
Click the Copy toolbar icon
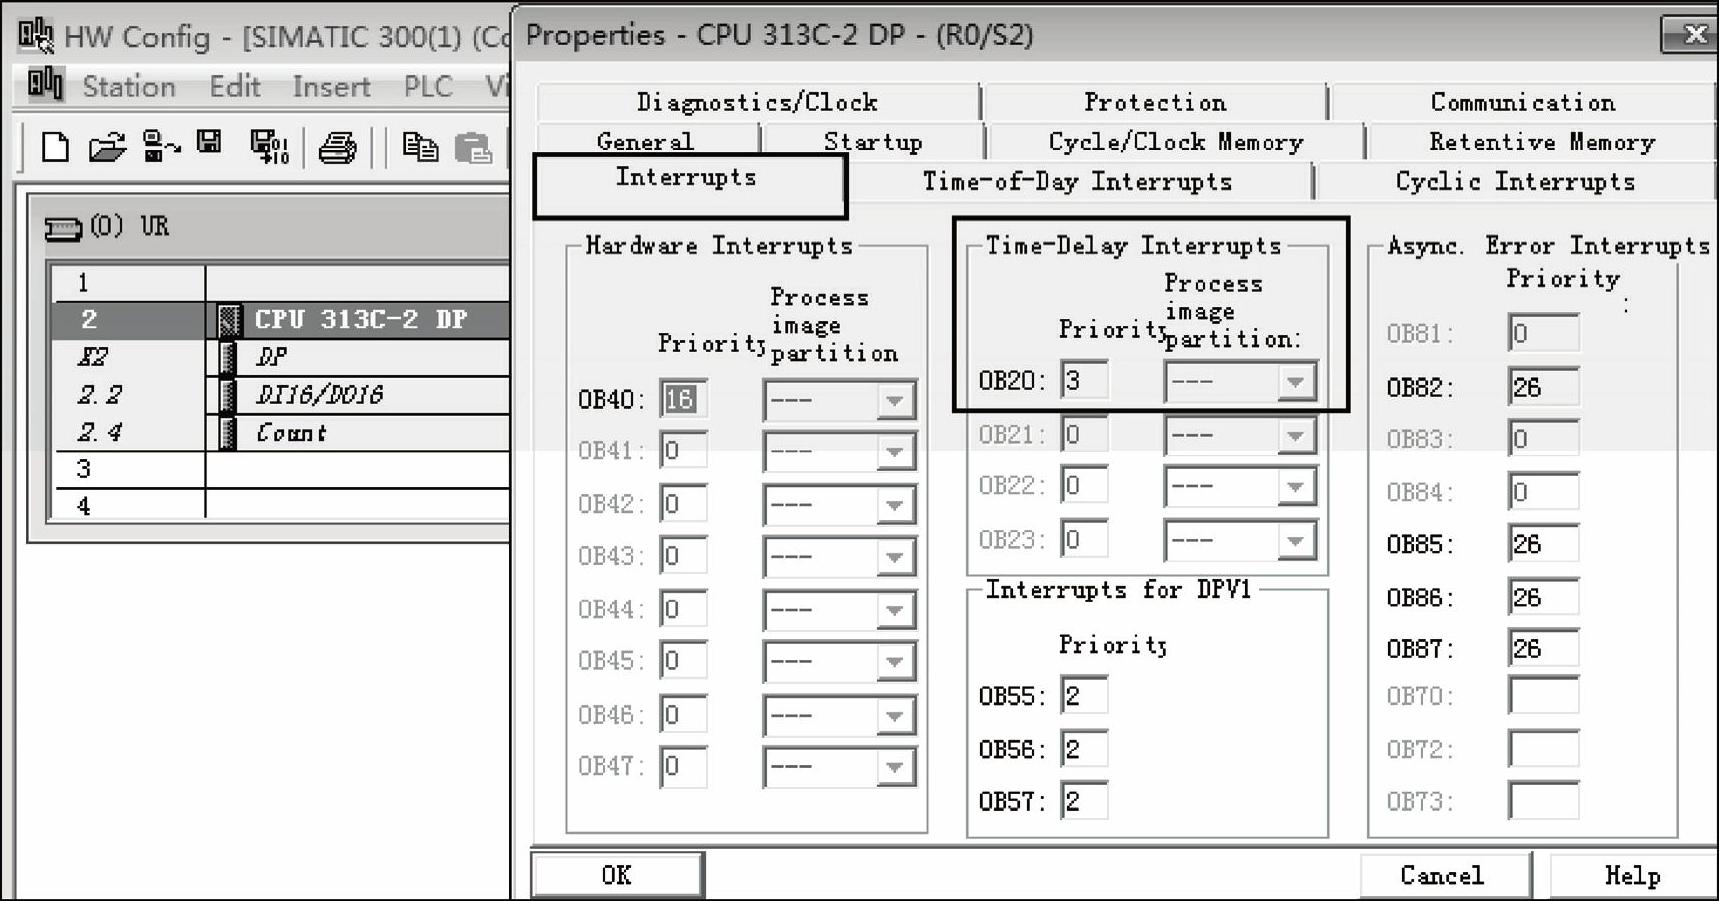(420, 147)
